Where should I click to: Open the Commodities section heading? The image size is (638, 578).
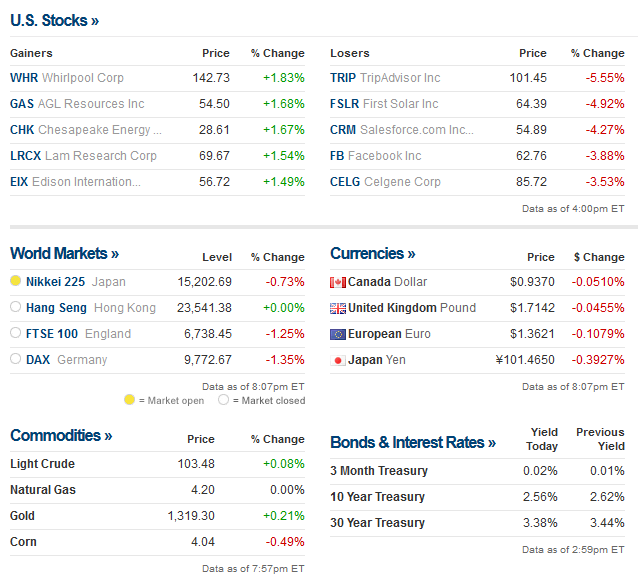61,436
